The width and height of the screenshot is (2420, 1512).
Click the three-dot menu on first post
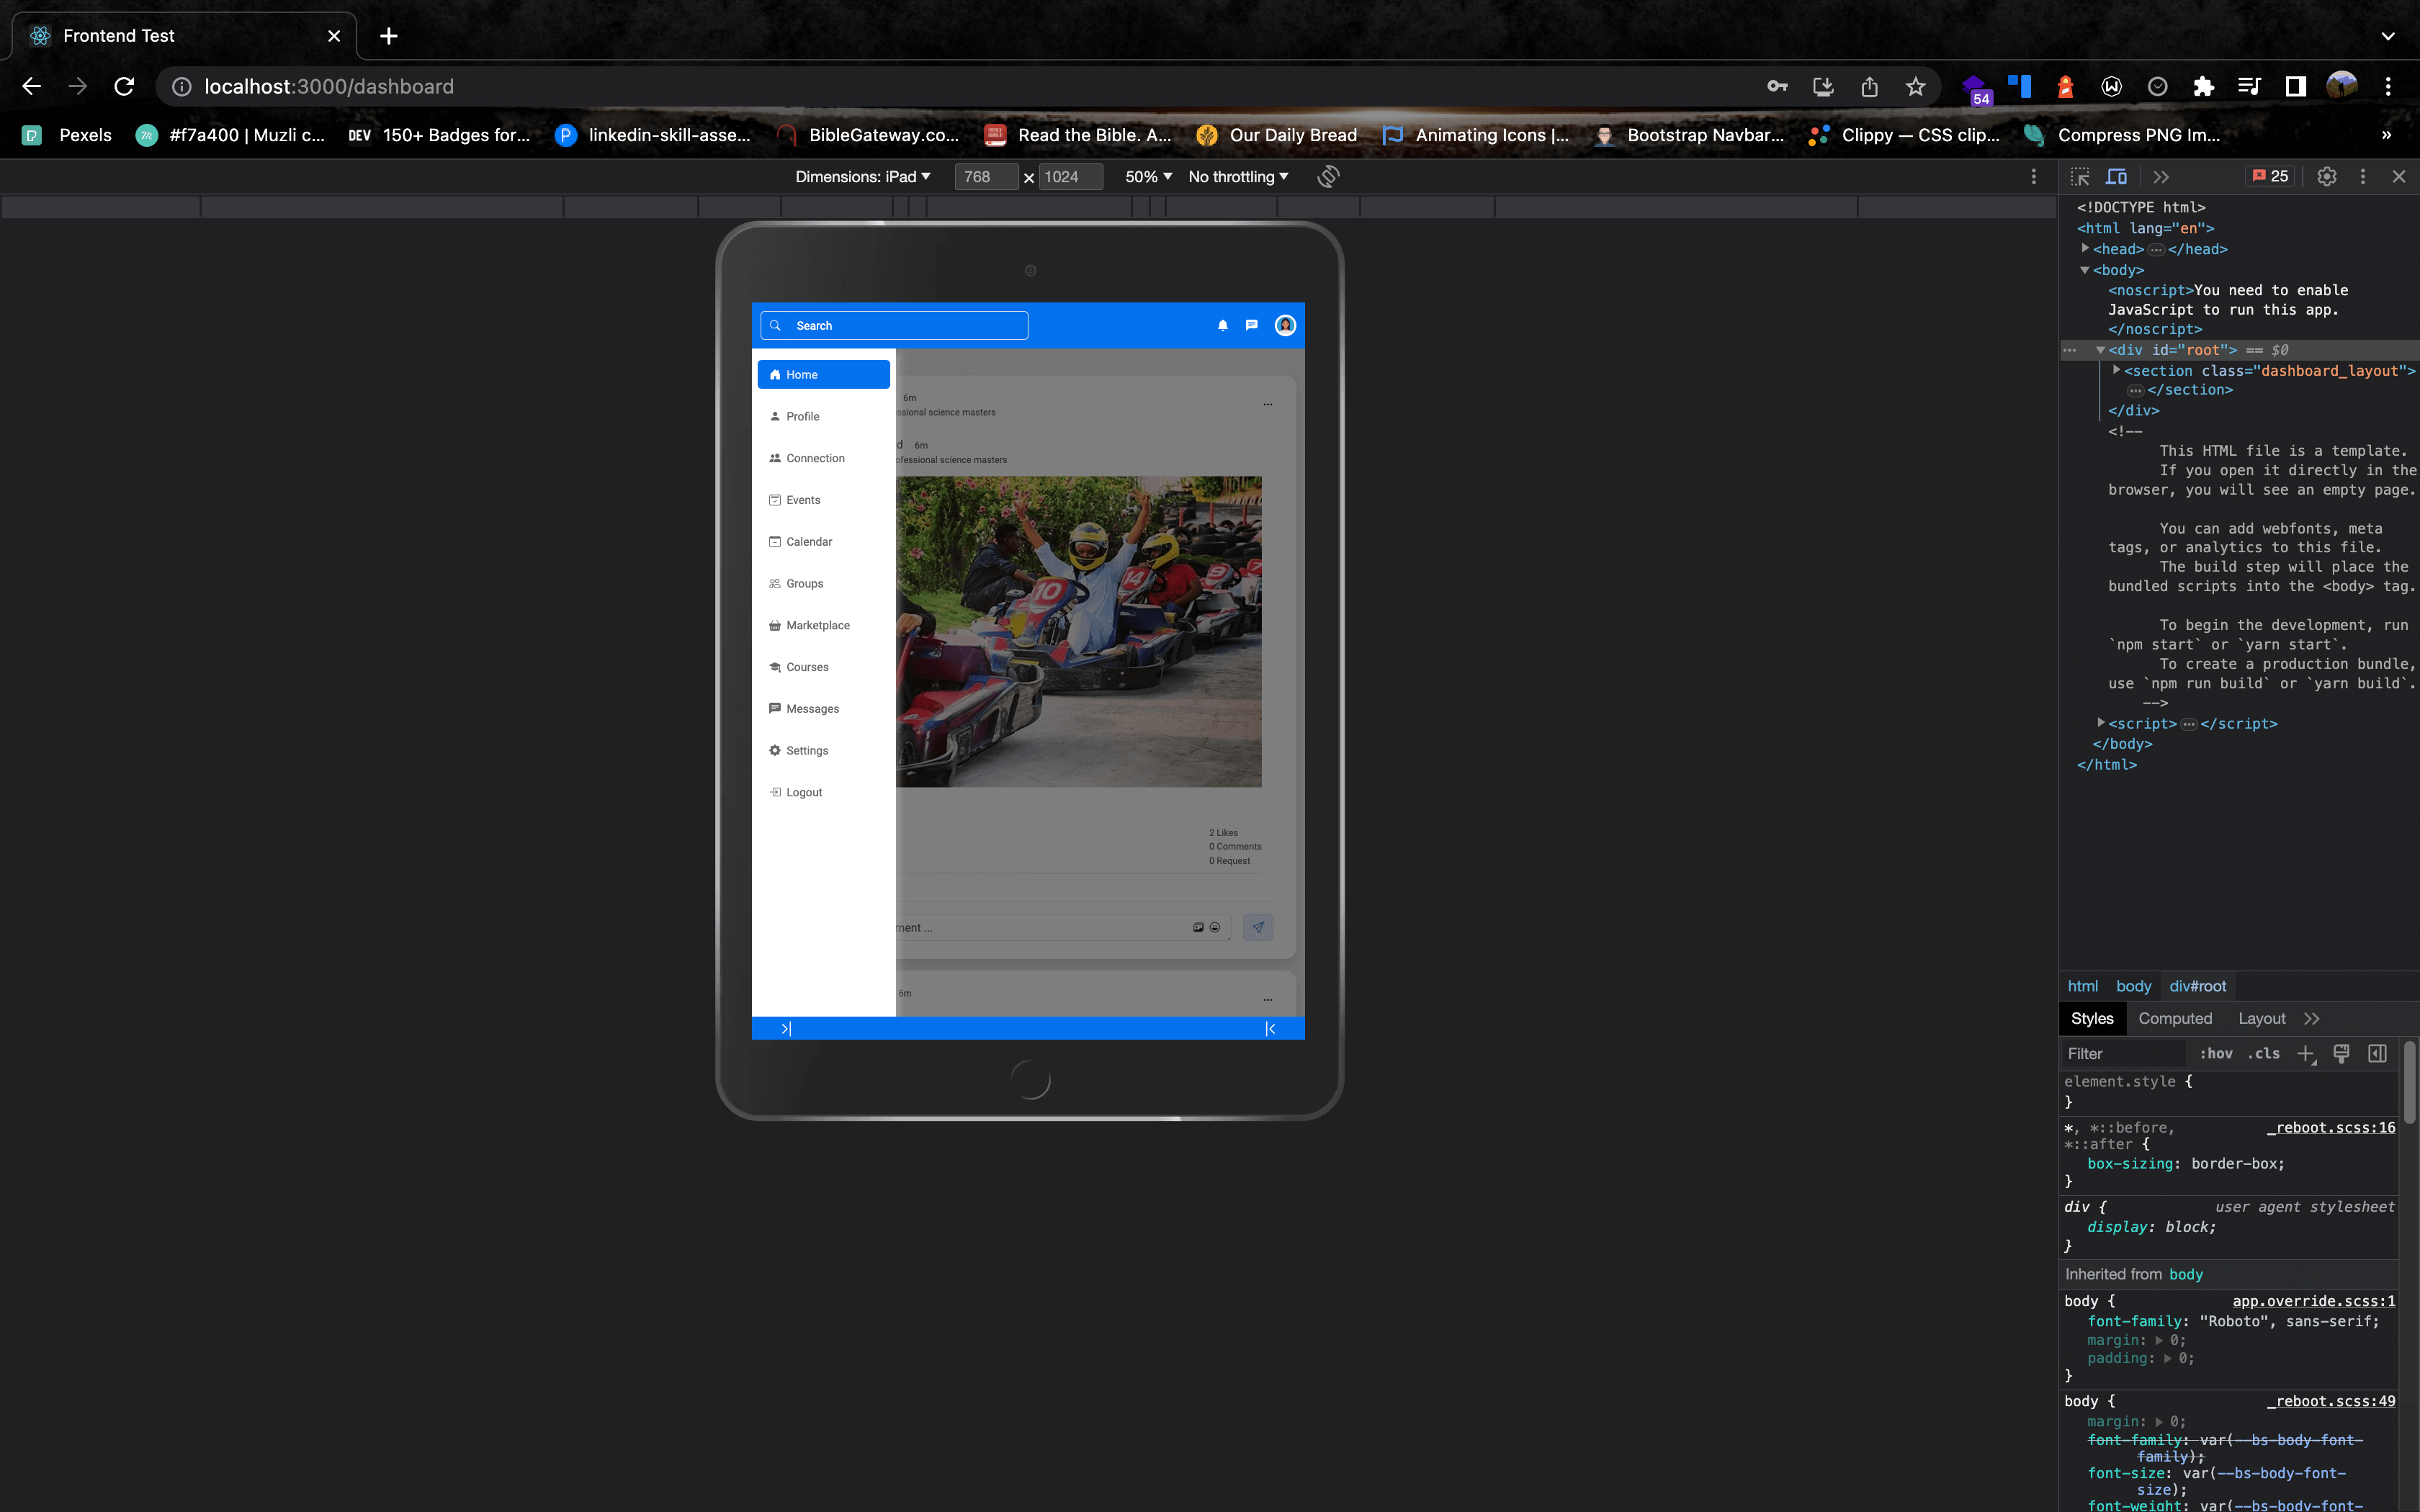(1268, 404)
